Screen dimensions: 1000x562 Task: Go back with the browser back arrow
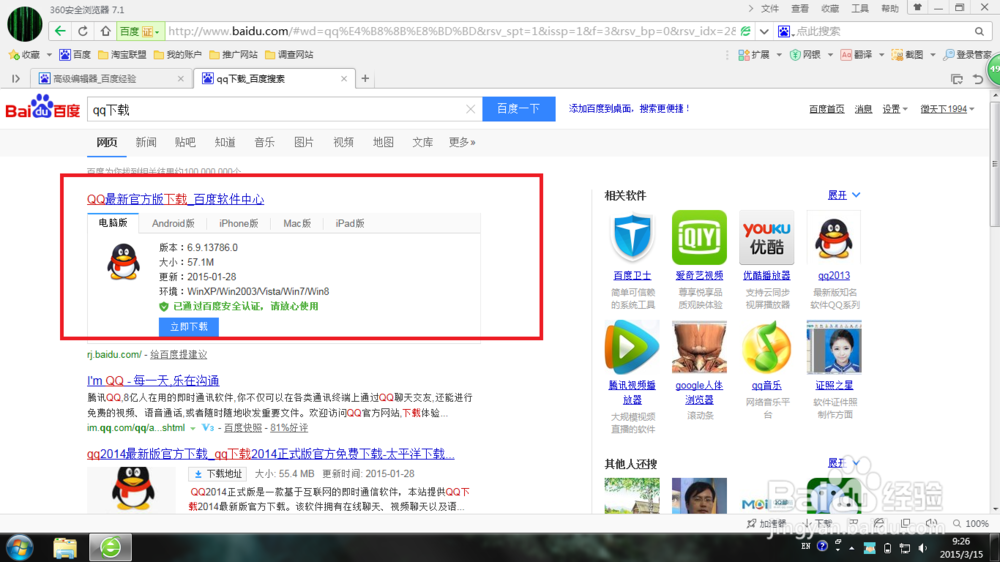coord(60,31)
